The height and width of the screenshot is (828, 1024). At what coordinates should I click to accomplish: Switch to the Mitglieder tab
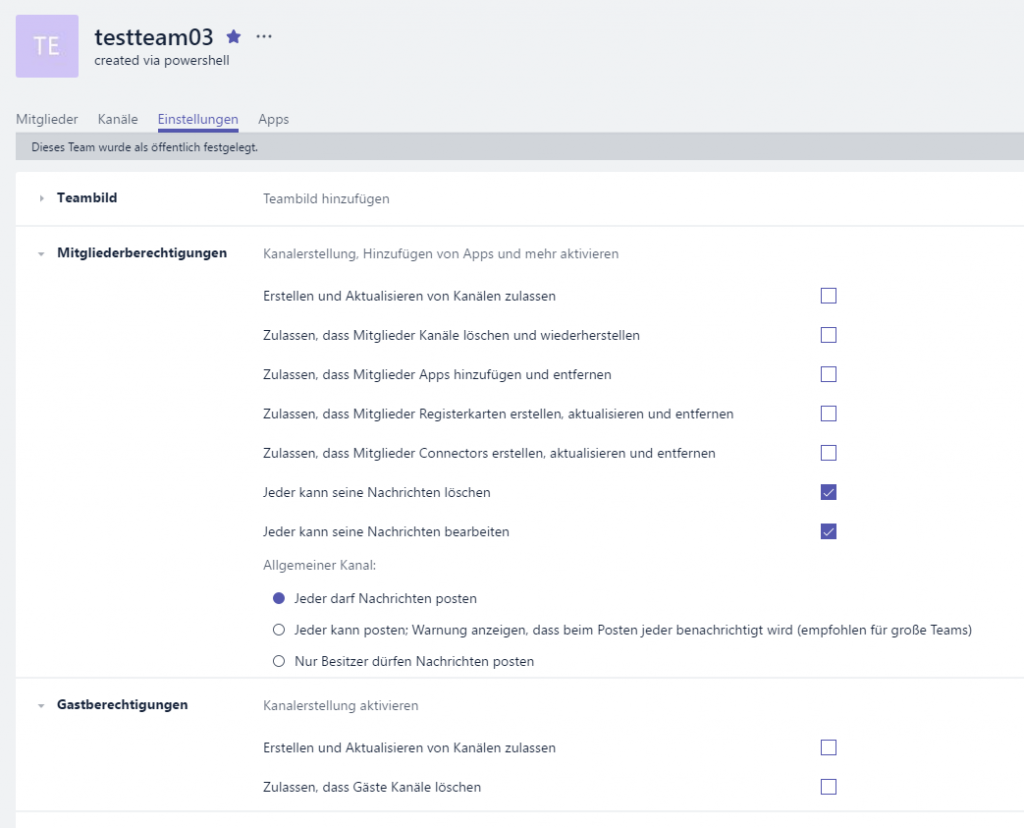click(x=46, y=118)
